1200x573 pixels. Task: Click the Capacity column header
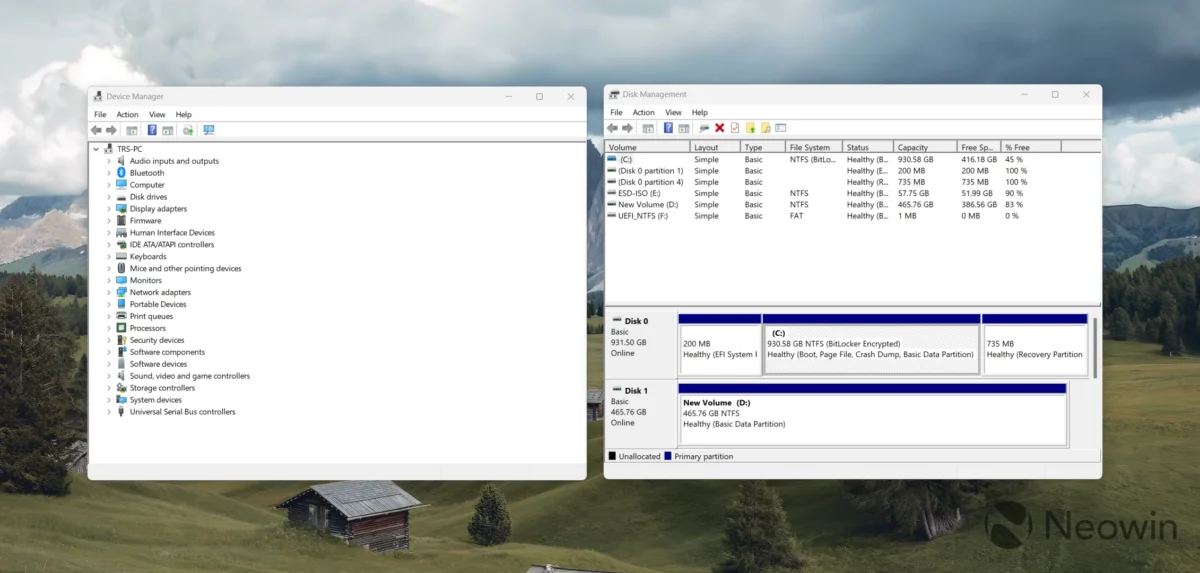click(912, 147)
